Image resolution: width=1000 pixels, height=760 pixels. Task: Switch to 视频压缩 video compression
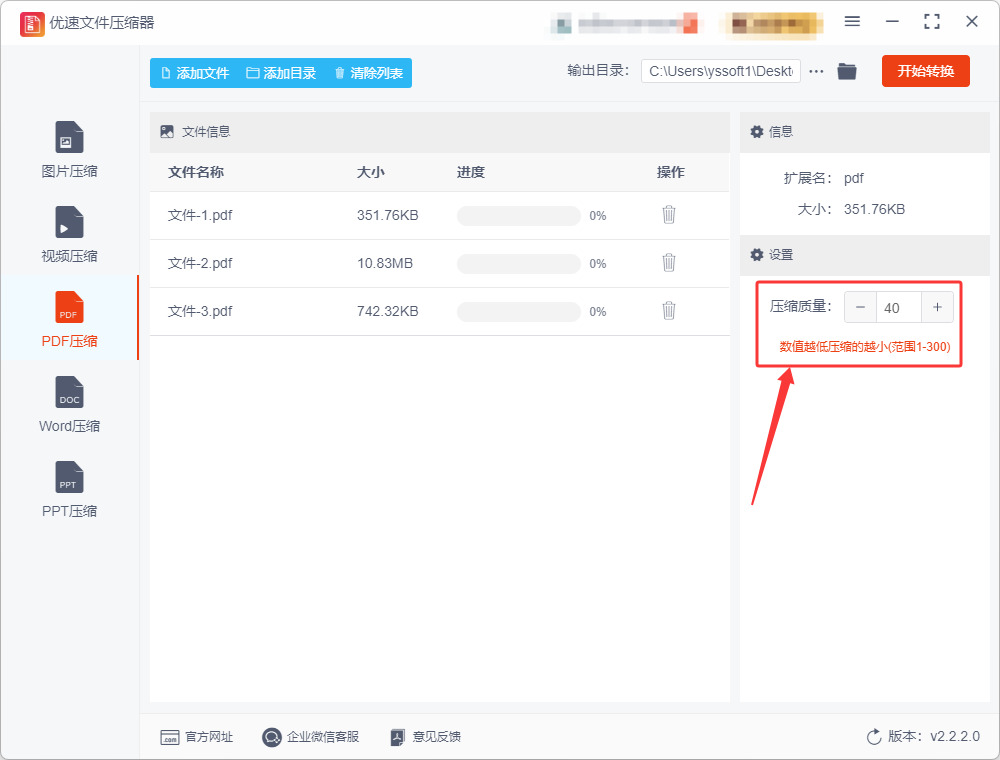(x=69, y=234)
